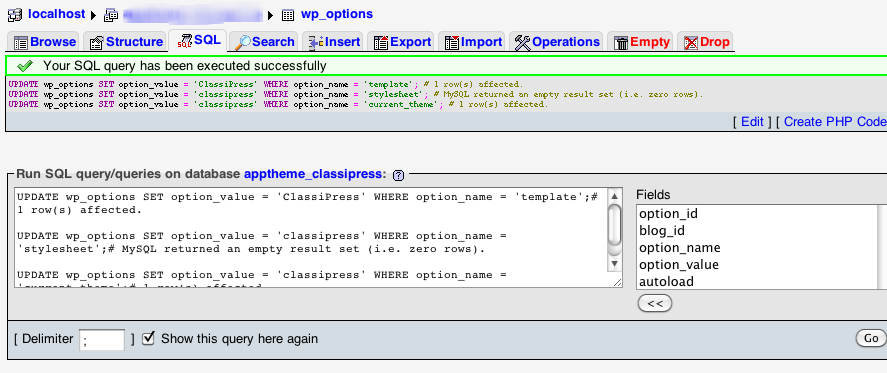Switch to the Structure tab

tap(126, 42)
